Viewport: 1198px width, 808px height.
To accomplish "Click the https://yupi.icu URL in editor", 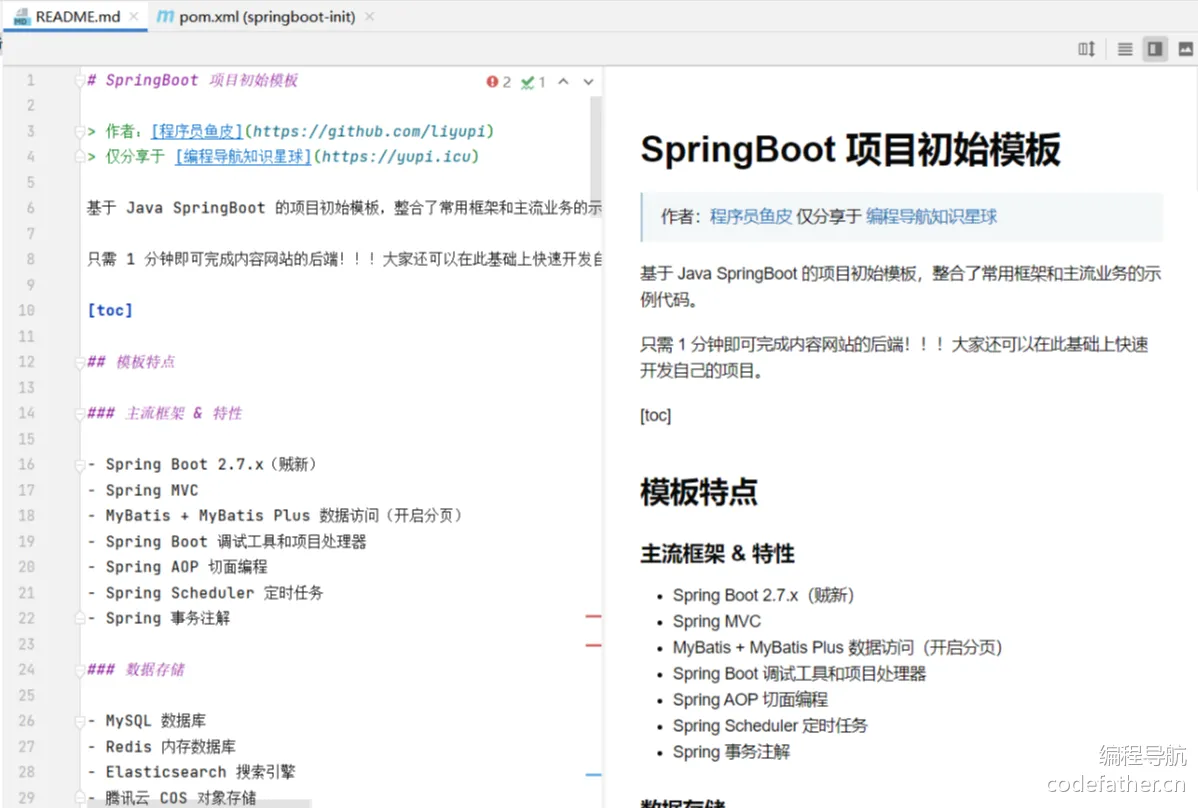I will (x=396, y=157).
